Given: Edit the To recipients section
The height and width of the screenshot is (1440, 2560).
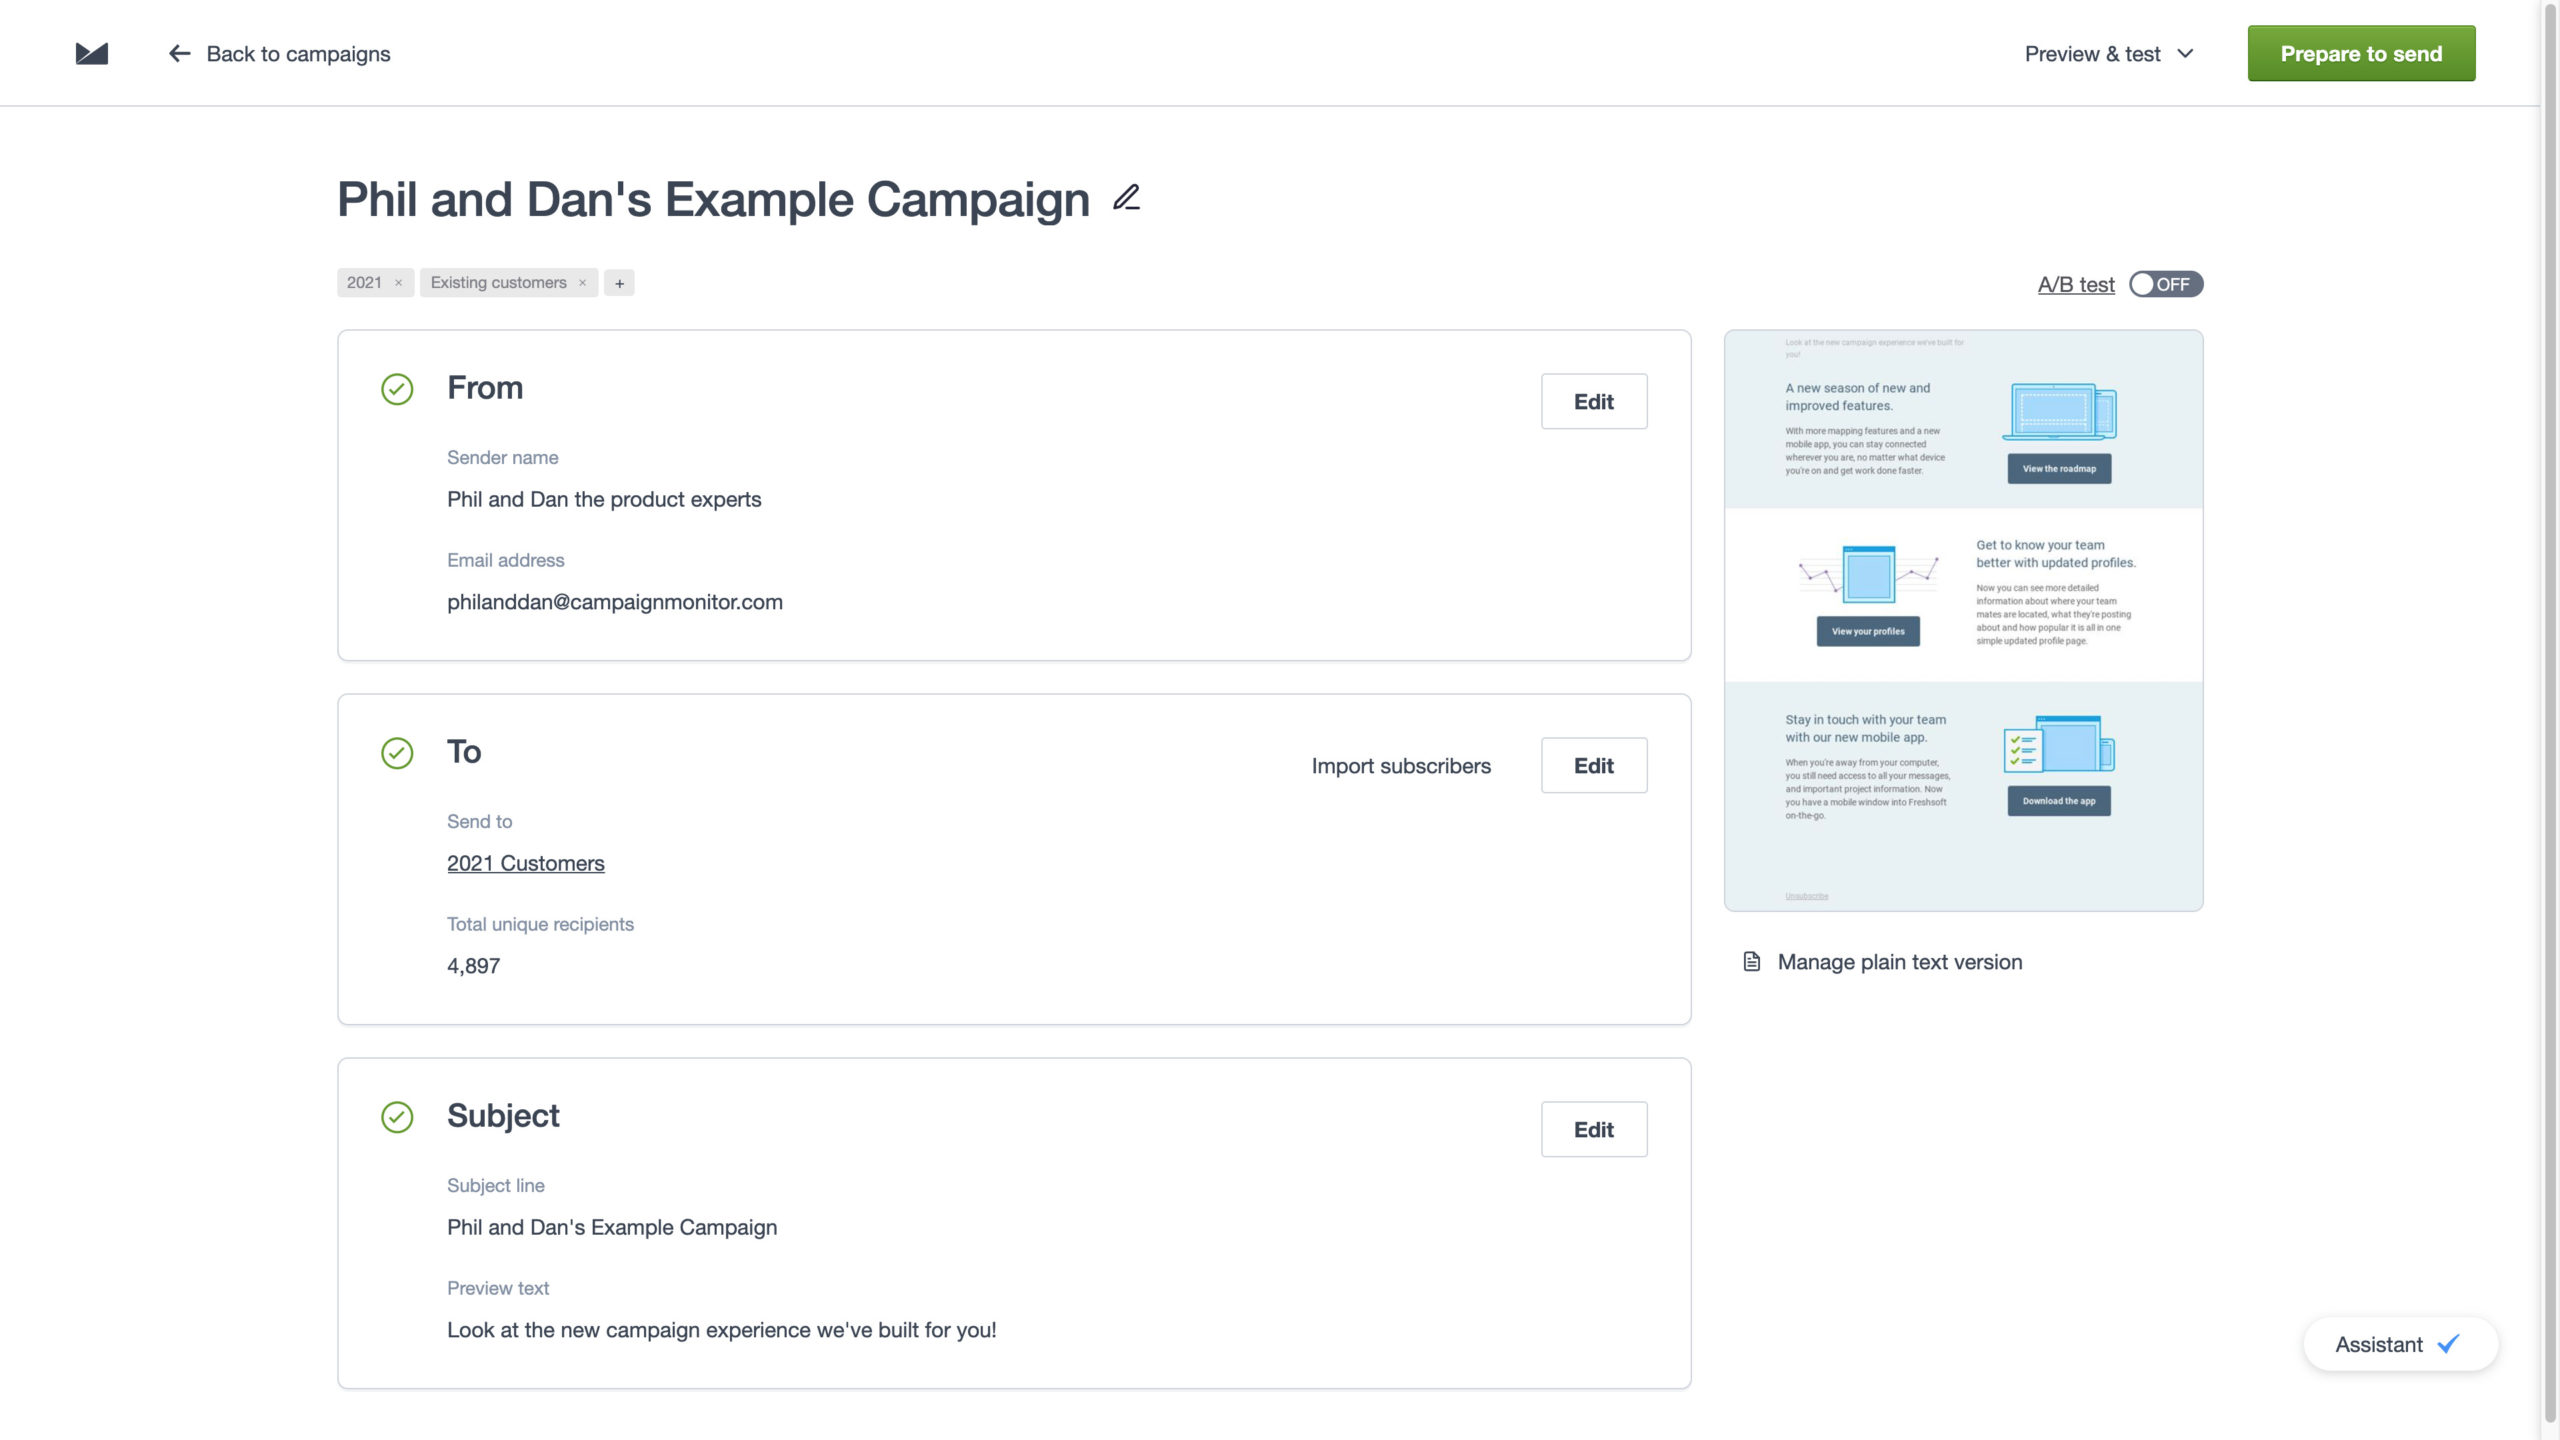Looking at the screenshot, I should [x=1593, y=765].
